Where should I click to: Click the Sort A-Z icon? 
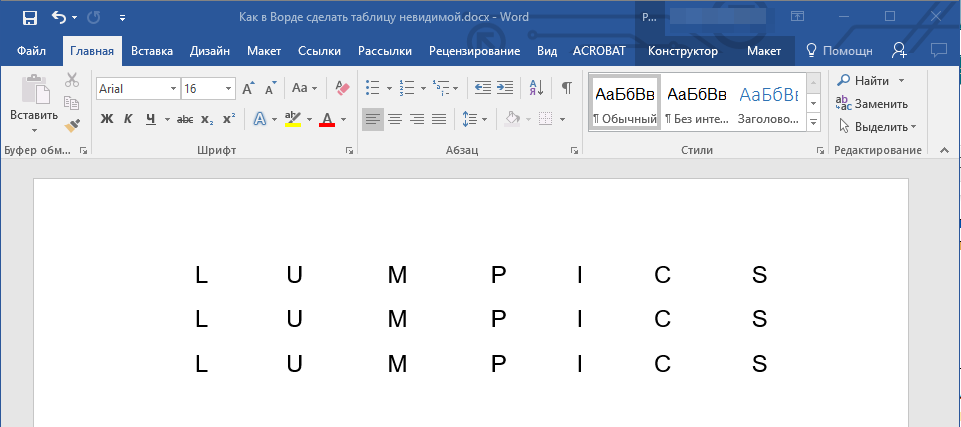(x=535, y=88)
